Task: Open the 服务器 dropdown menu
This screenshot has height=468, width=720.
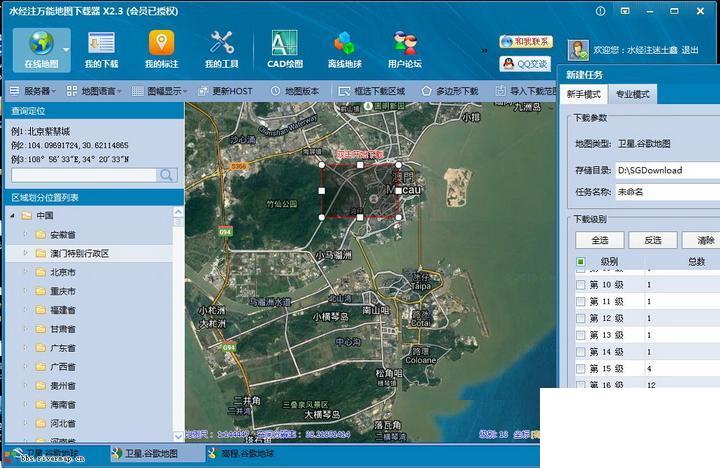Action: pos(33,91)
